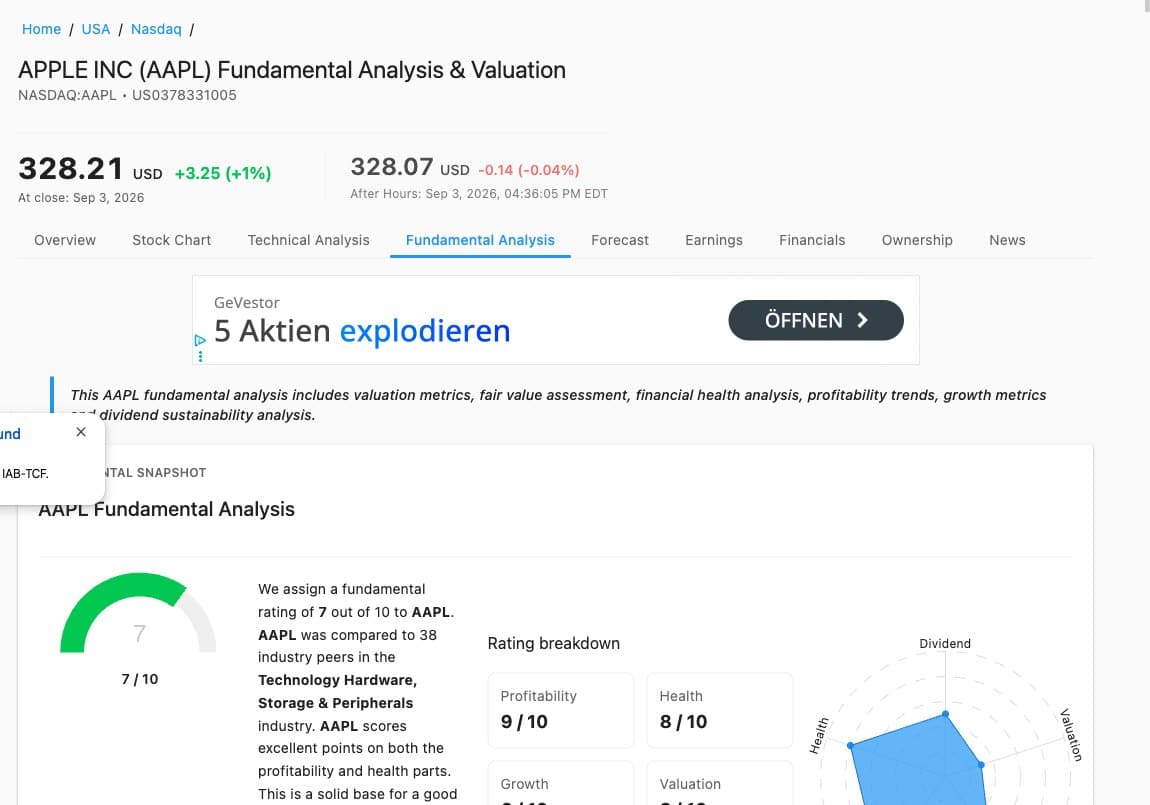The height and width of the screenshot is (805, 1150).
Task: Select the Growth rating card
Action: 560,783
